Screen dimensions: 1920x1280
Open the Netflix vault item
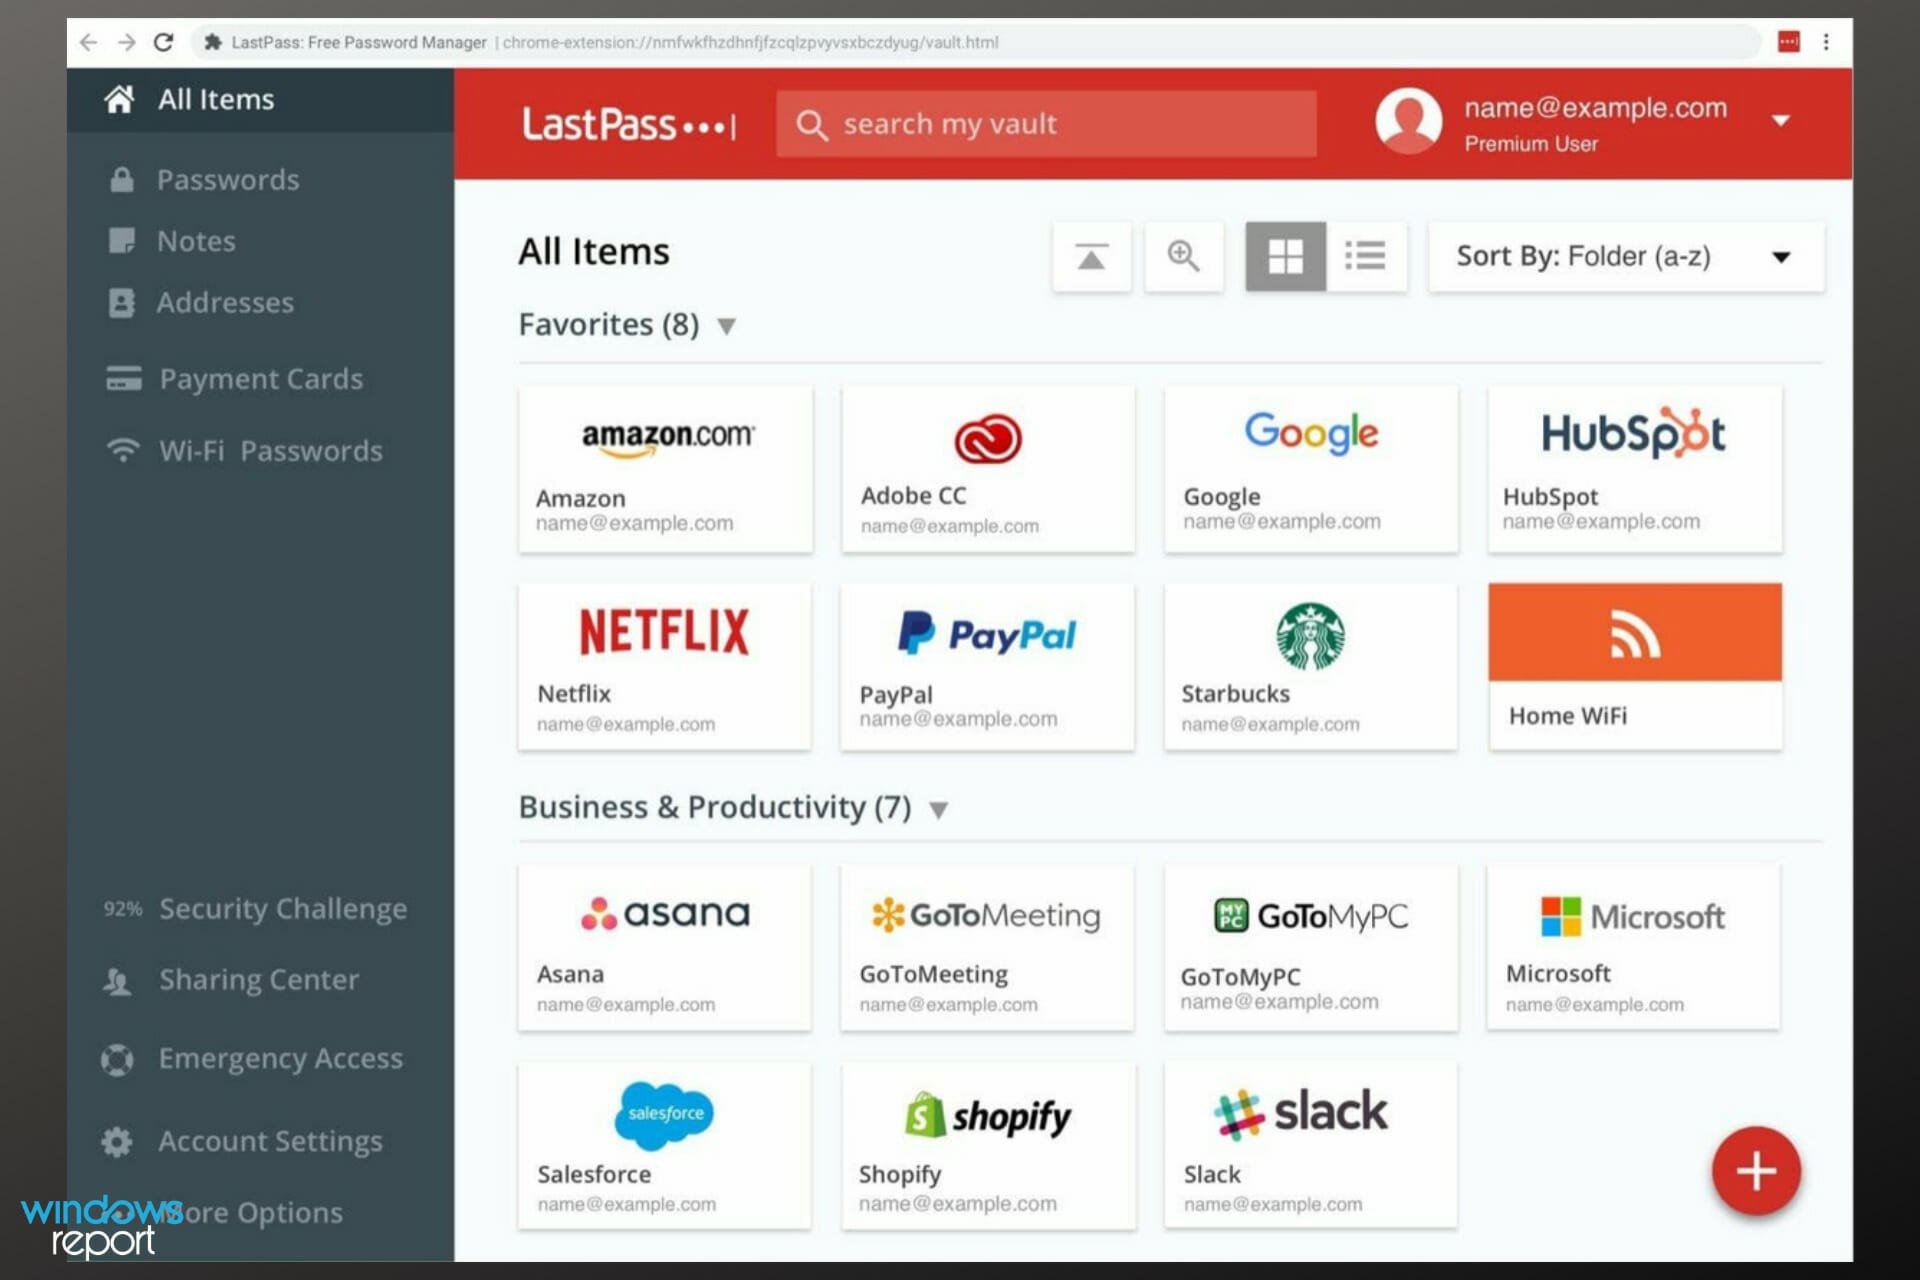[x=665, y=667]
